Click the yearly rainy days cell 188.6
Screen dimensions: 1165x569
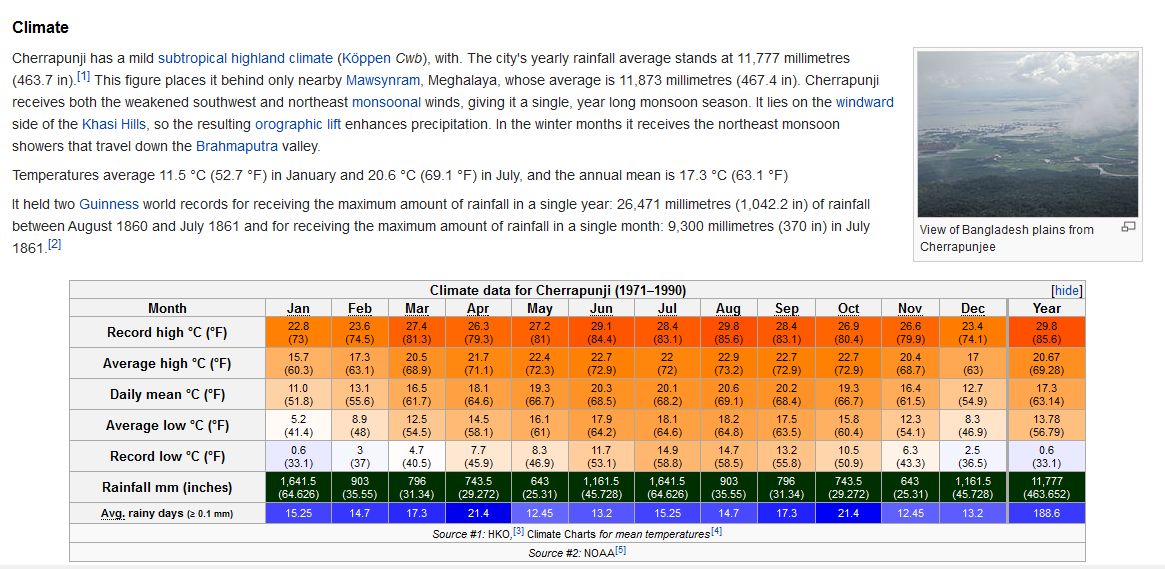pyautogui.click(x=1047, y=513)
